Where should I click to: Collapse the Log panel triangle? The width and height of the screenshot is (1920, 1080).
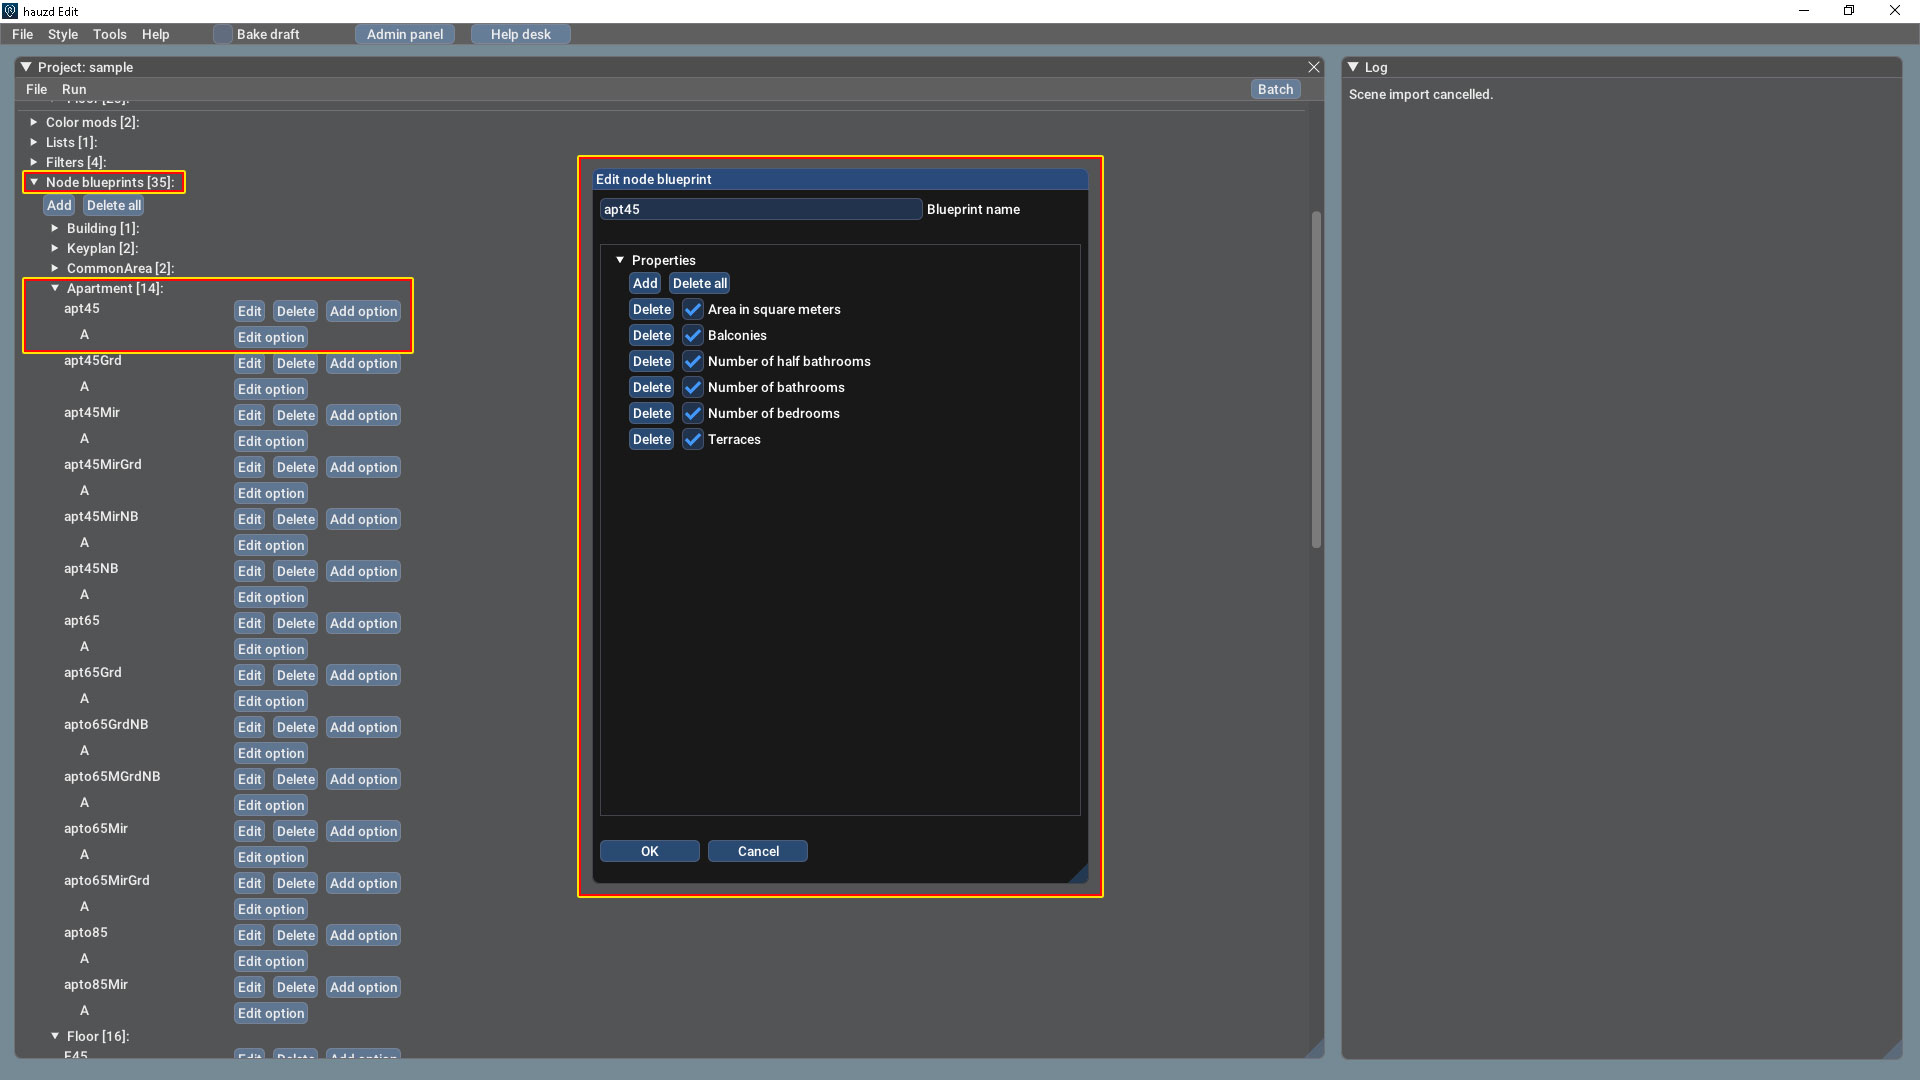click(1353, 67)
